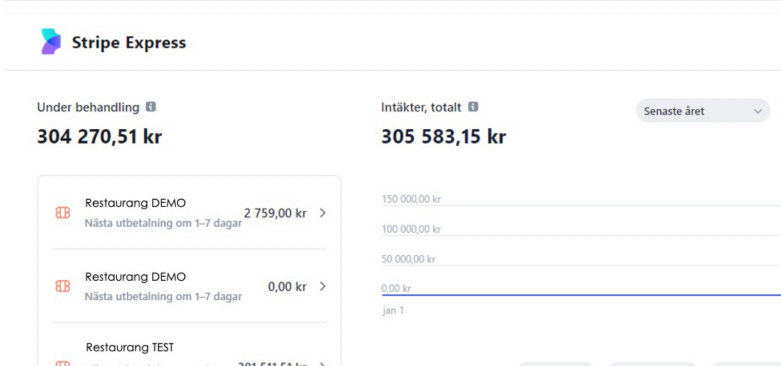Click icon beside Restaurang DEMO 2 759,00 kr

(x=63, y=213)
